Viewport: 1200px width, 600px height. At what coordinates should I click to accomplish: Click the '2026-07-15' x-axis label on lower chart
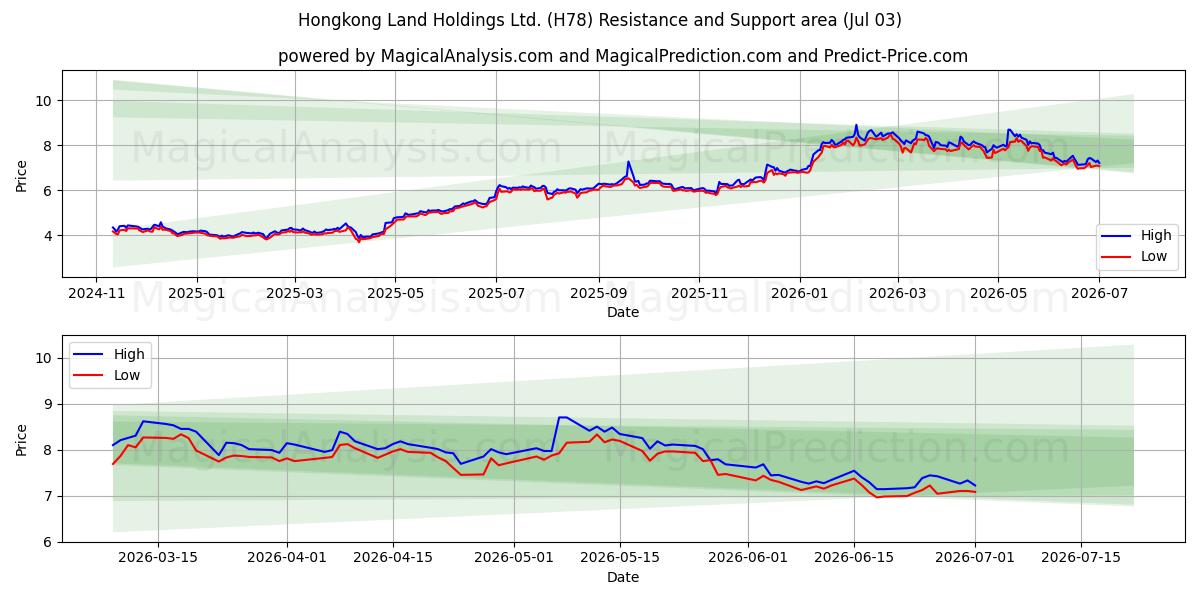pos(1081,560)
